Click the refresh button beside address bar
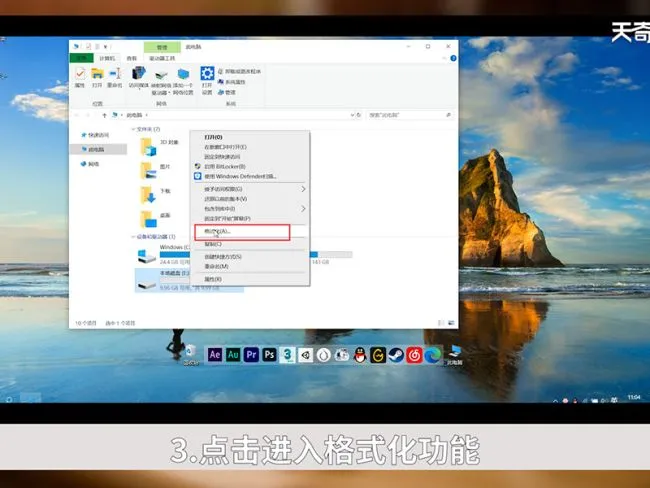The width and height of the screenshot is (650, 488). click(x=359, y=115)
